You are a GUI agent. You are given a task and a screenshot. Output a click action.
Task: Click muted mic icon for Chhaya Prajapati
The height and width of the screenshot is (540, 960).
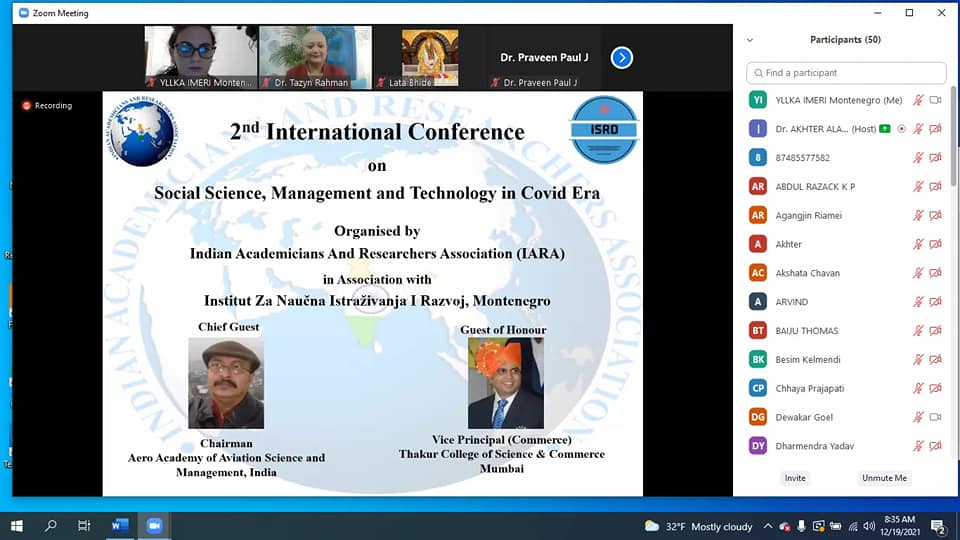pos(918,388)
